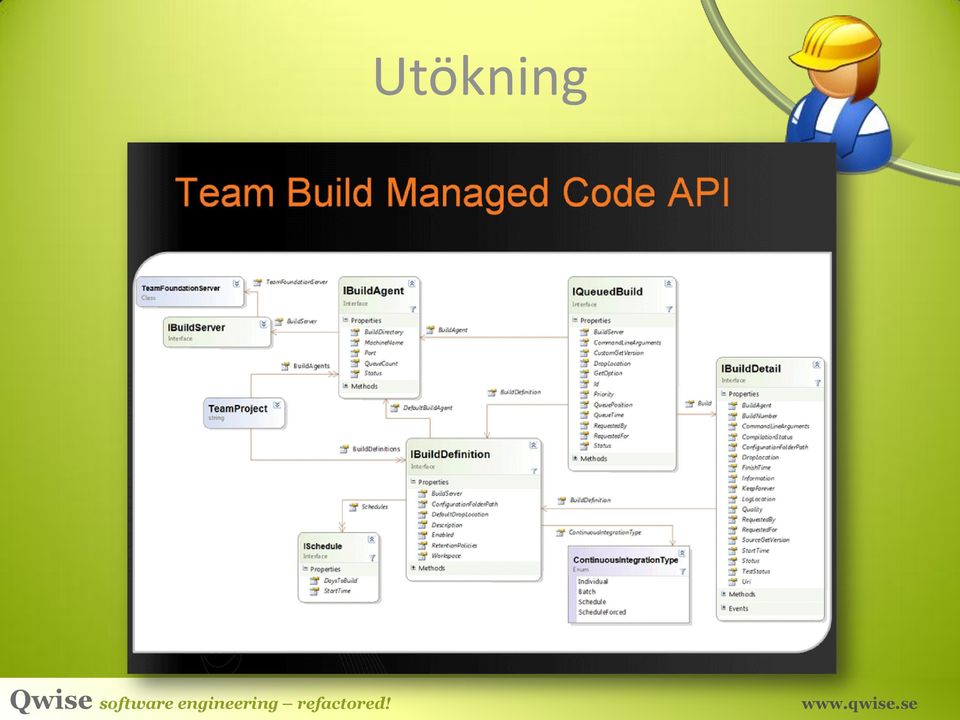Select the Enabled property in IBuildDefinition
This screenshot has width=960, height=720.
tap(443, 534)
